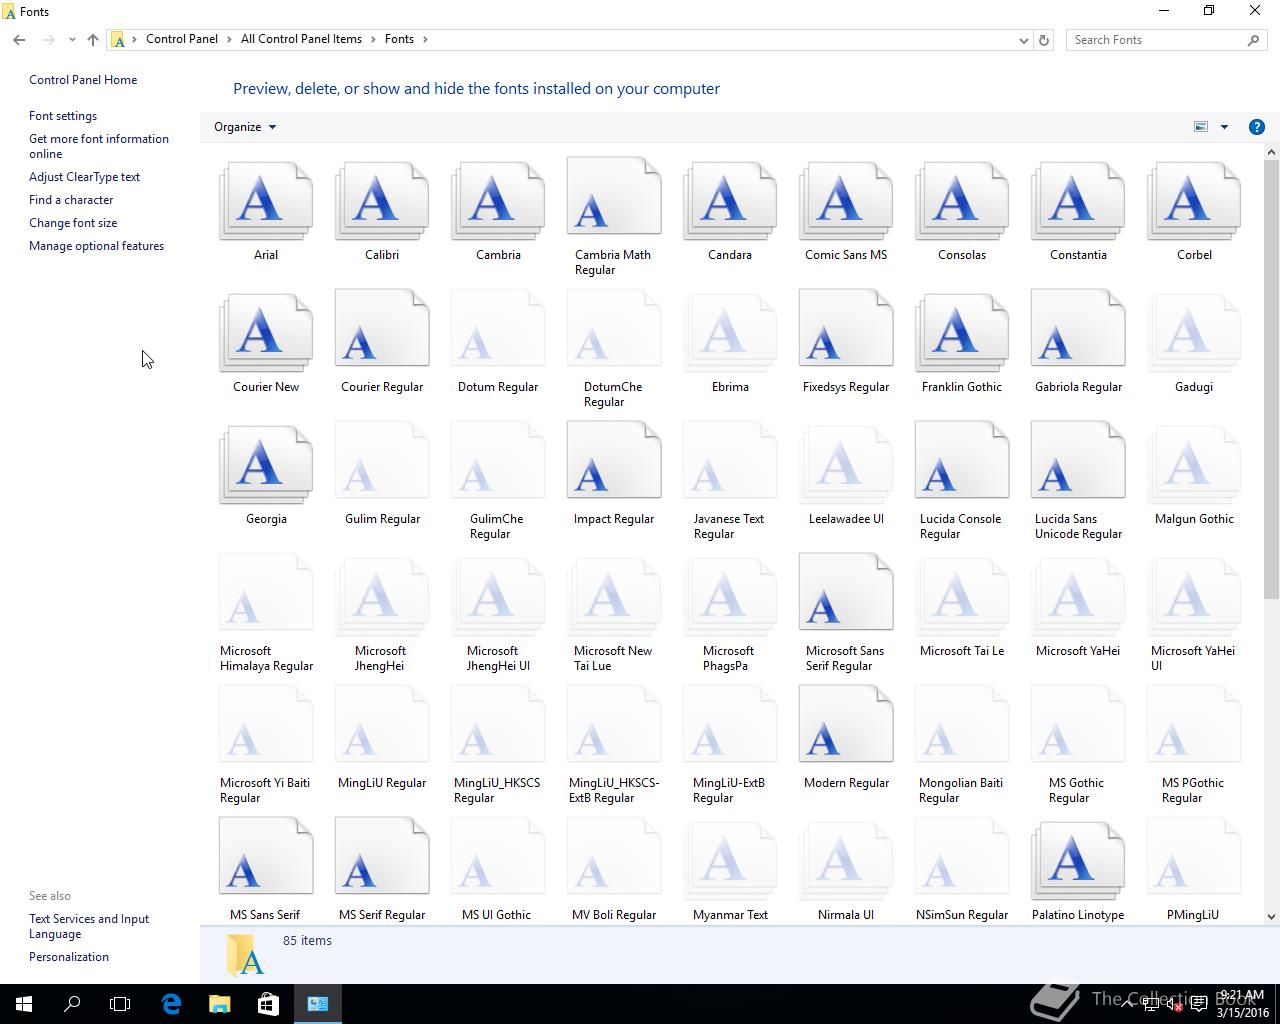
Task: Select the Constantia font icon
Action: (1077, 200)
